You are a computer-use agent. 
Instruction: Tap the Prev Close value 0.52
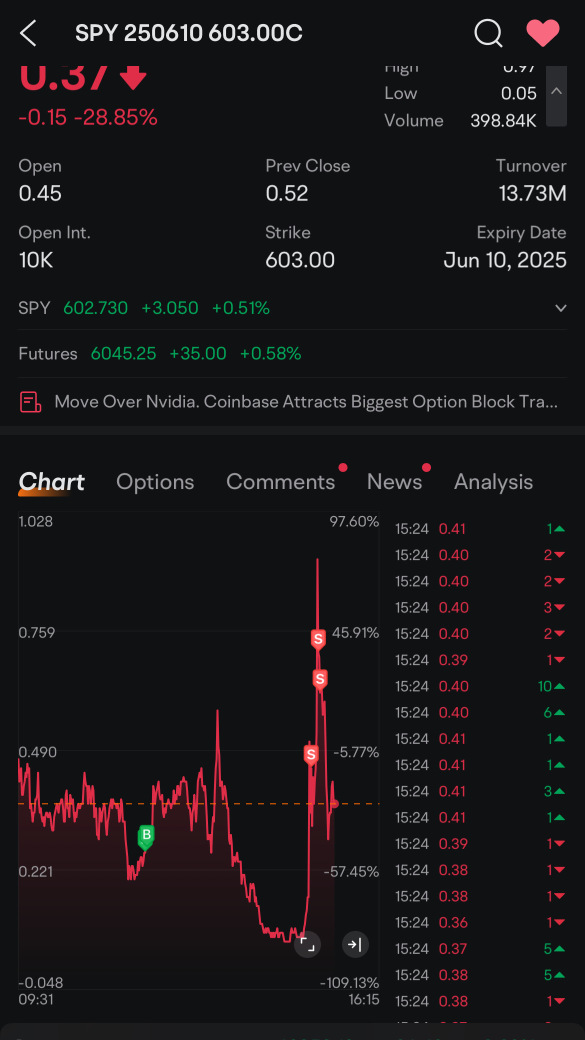pos(287,194)
